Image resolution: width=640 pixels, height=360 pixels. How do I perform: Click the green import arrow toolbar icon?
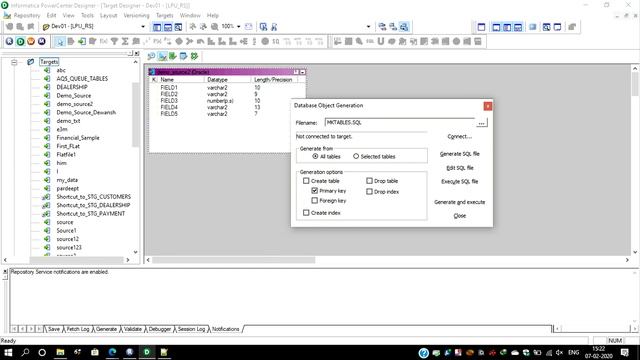pos(82,41)
